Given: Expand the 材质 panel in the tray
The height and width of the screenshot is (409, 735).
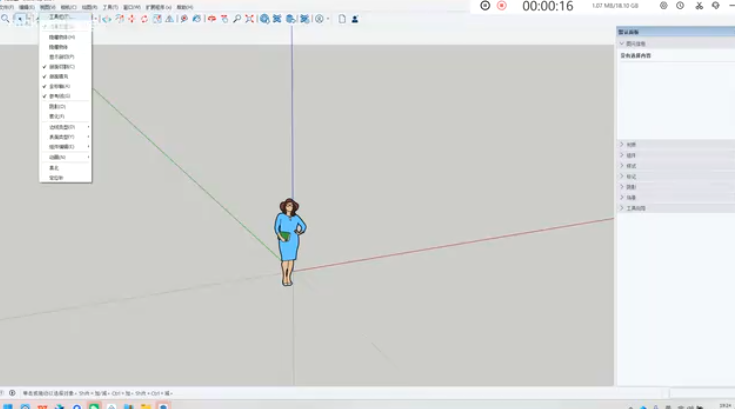Looking at the screenshot, I should (x=630, y=145).
